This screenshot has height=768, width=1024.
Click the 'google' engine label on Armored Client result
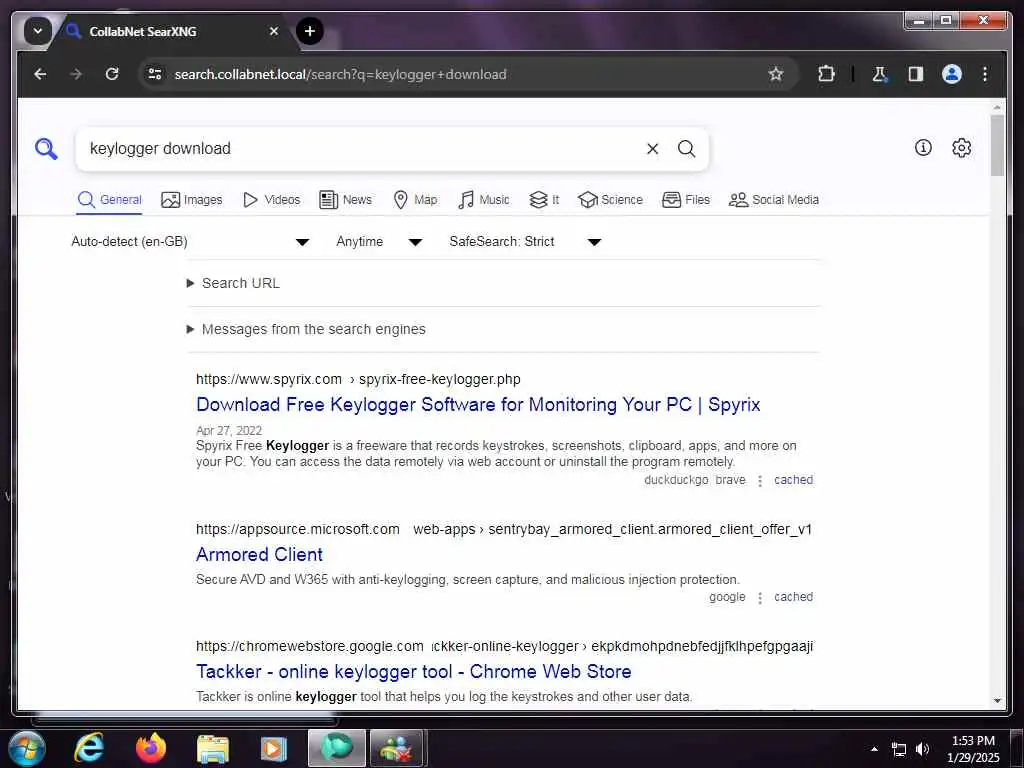coord(727,597)
